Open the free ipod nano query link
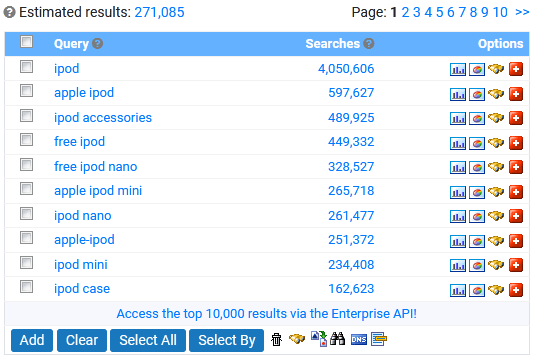The height and width of the screenshot is (360, 534). point(96,167)
